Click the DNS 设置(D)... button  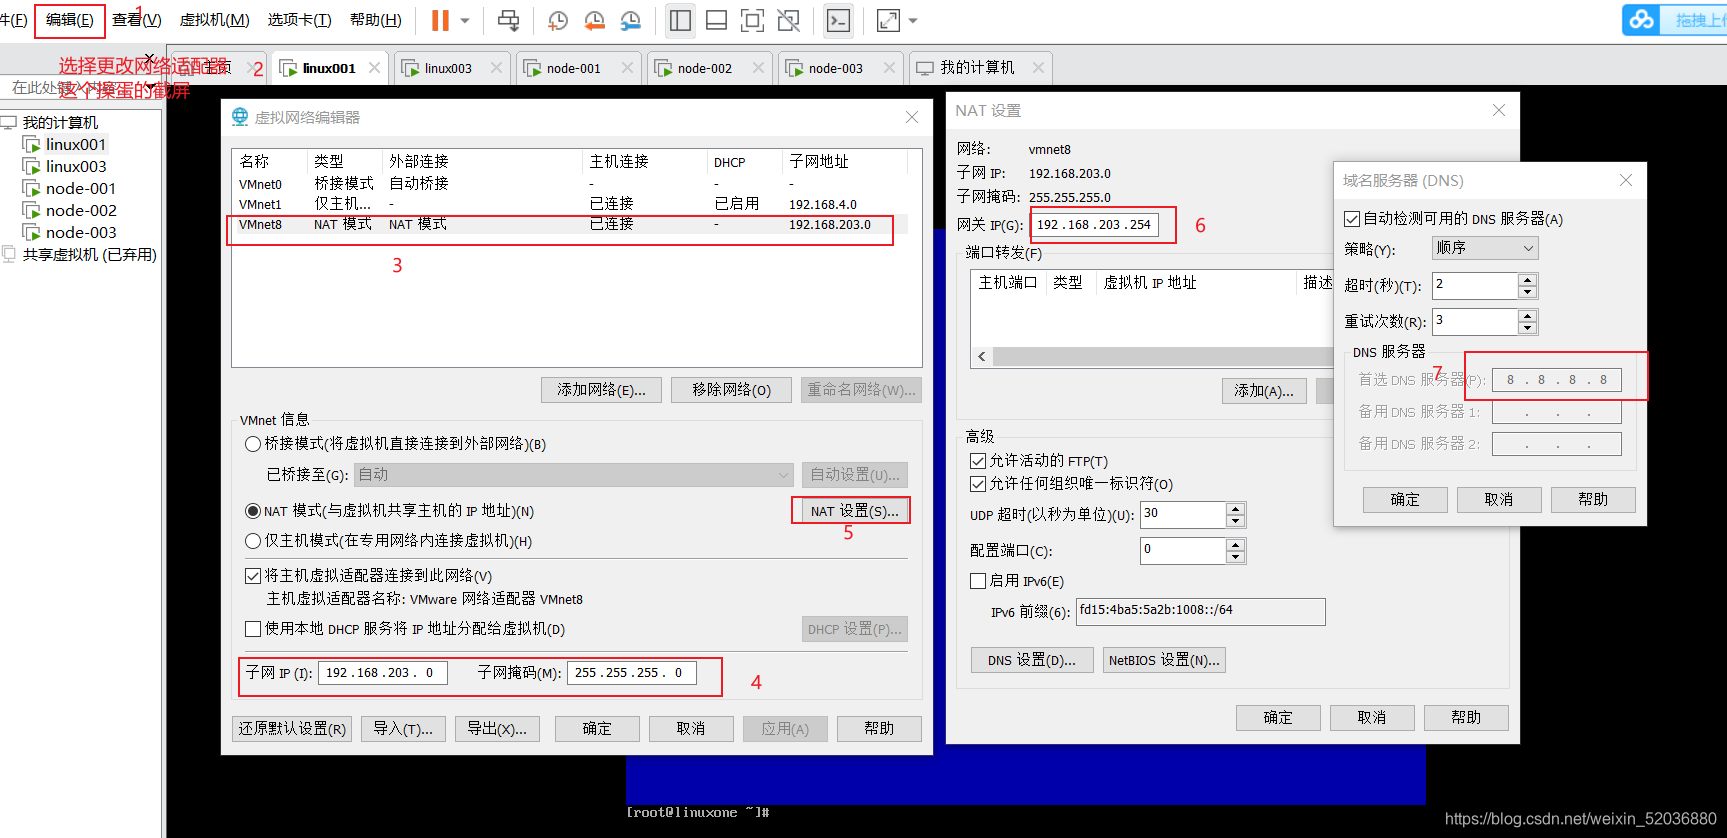[x=1031, y=660]
